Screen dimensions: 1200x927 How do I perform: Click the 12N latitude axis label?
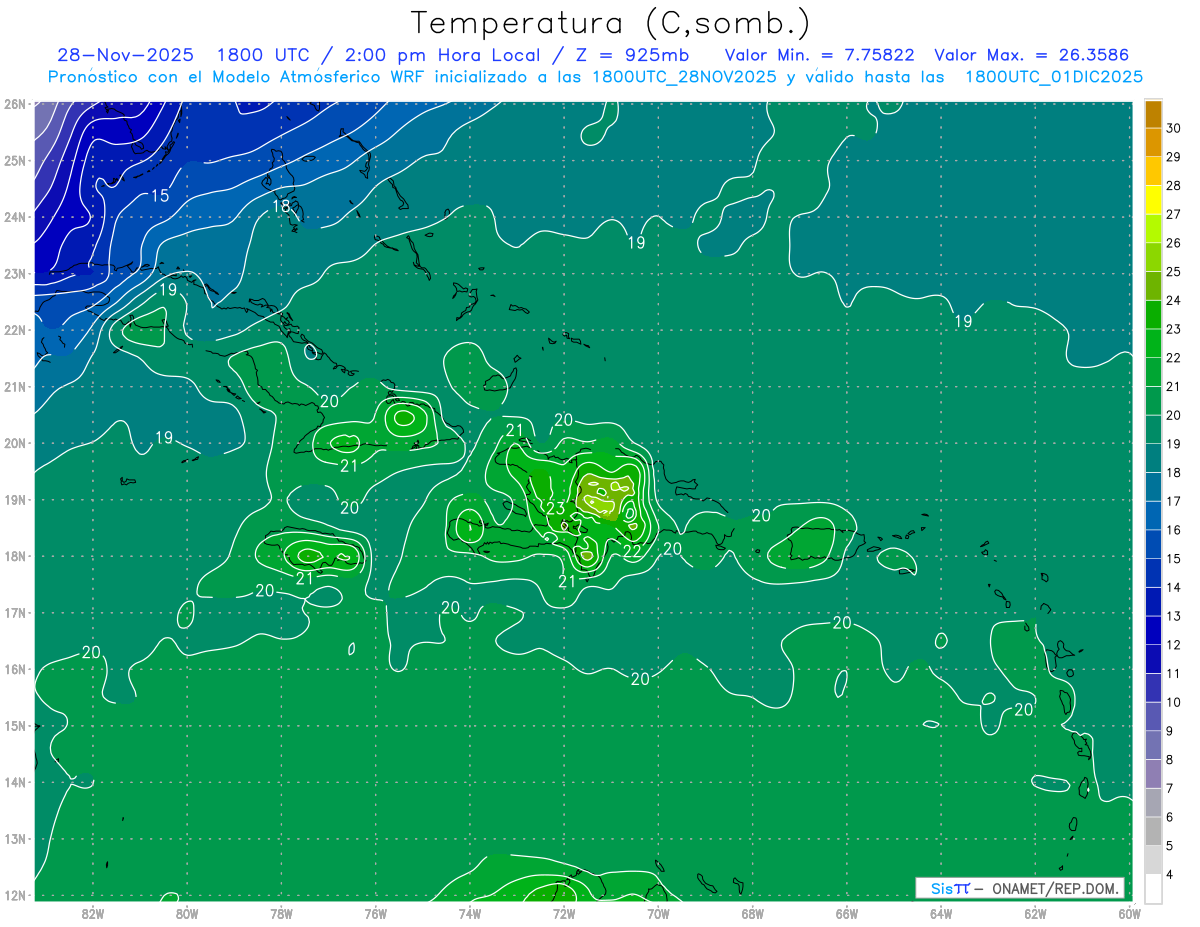coord(14,895)
